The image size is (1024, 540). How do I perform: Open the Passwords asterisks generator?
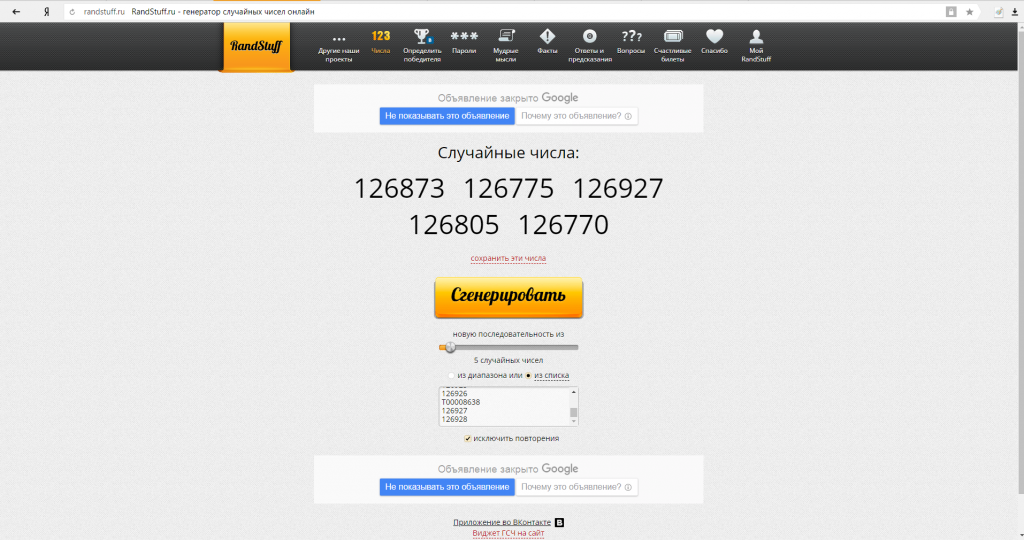[464, 42]
